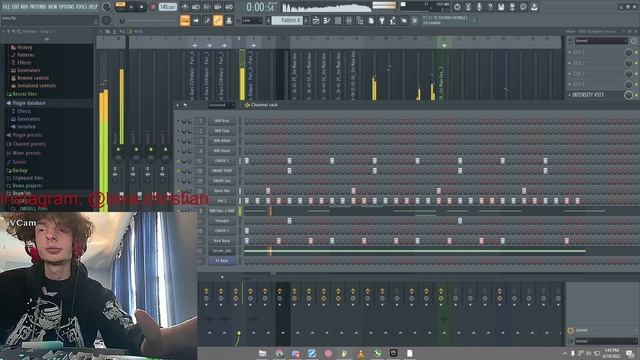640x360 pixels.
Task: Click the 808 HiHat channel pan knob
Action: click(x=184, y=141)
